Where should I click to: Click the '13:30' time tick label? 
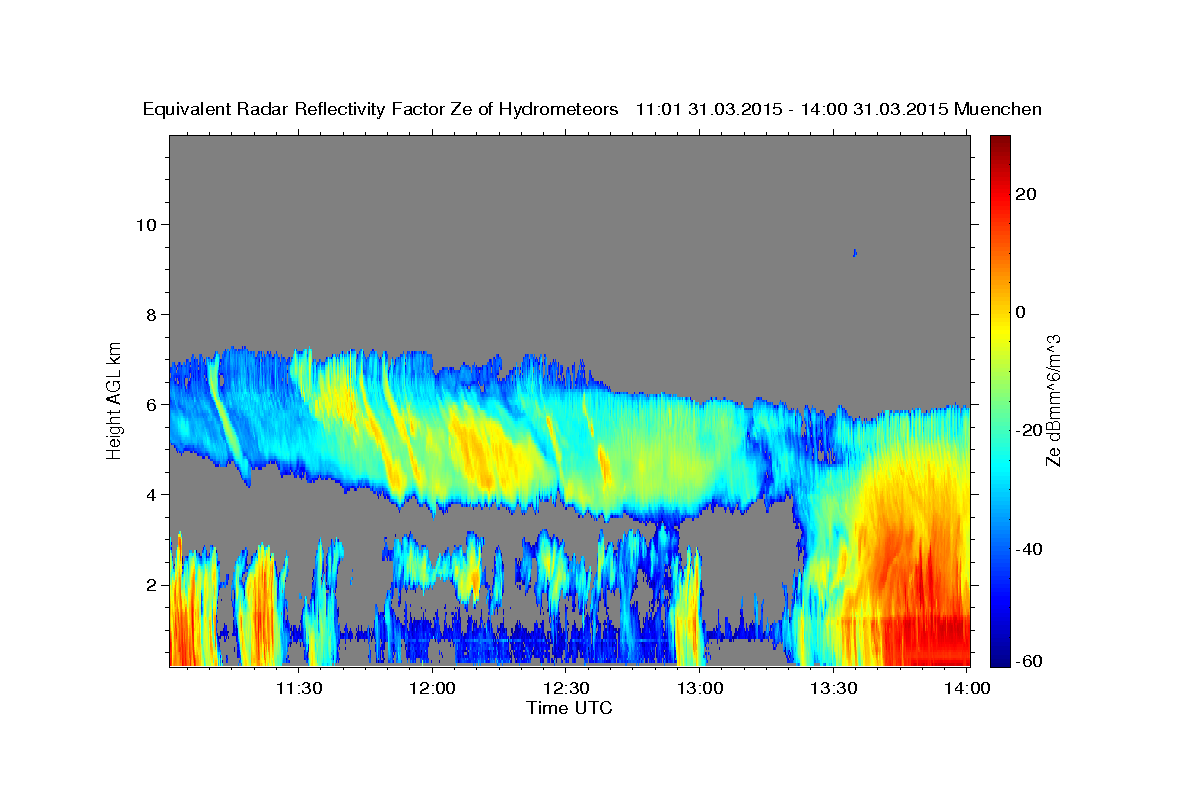833,688
